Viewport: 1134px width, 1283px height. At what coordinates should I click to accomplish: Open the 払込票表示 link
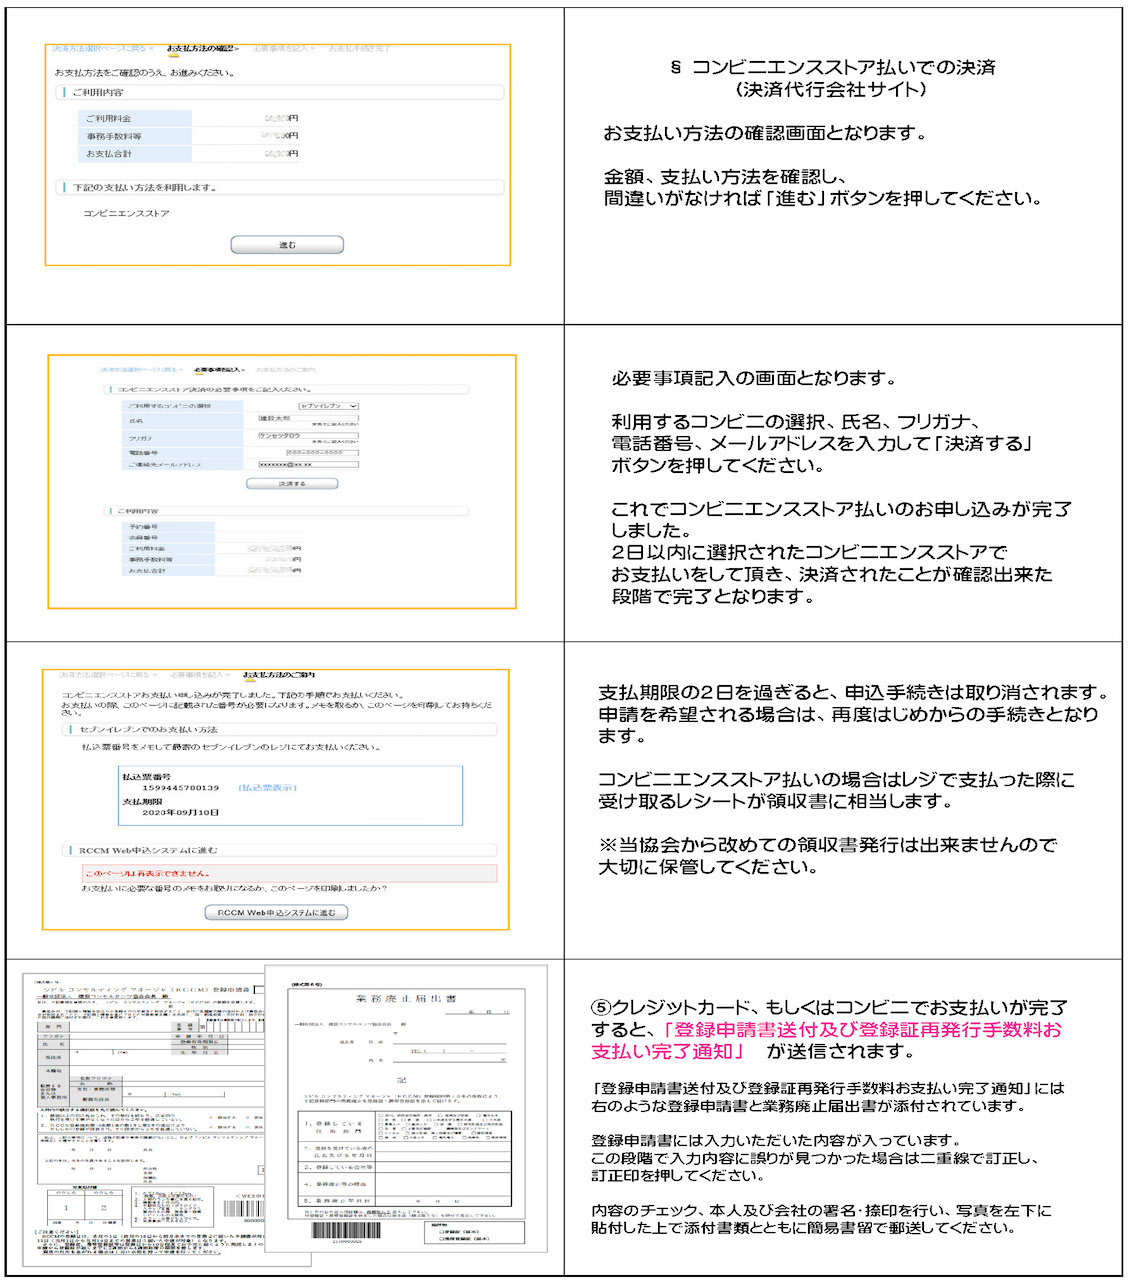coord(267,788)
